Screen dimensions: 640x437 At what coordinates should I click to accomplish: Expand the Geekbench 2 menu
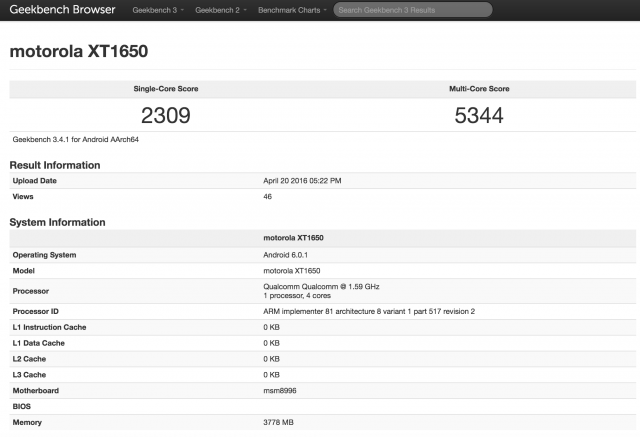[221, 10]
